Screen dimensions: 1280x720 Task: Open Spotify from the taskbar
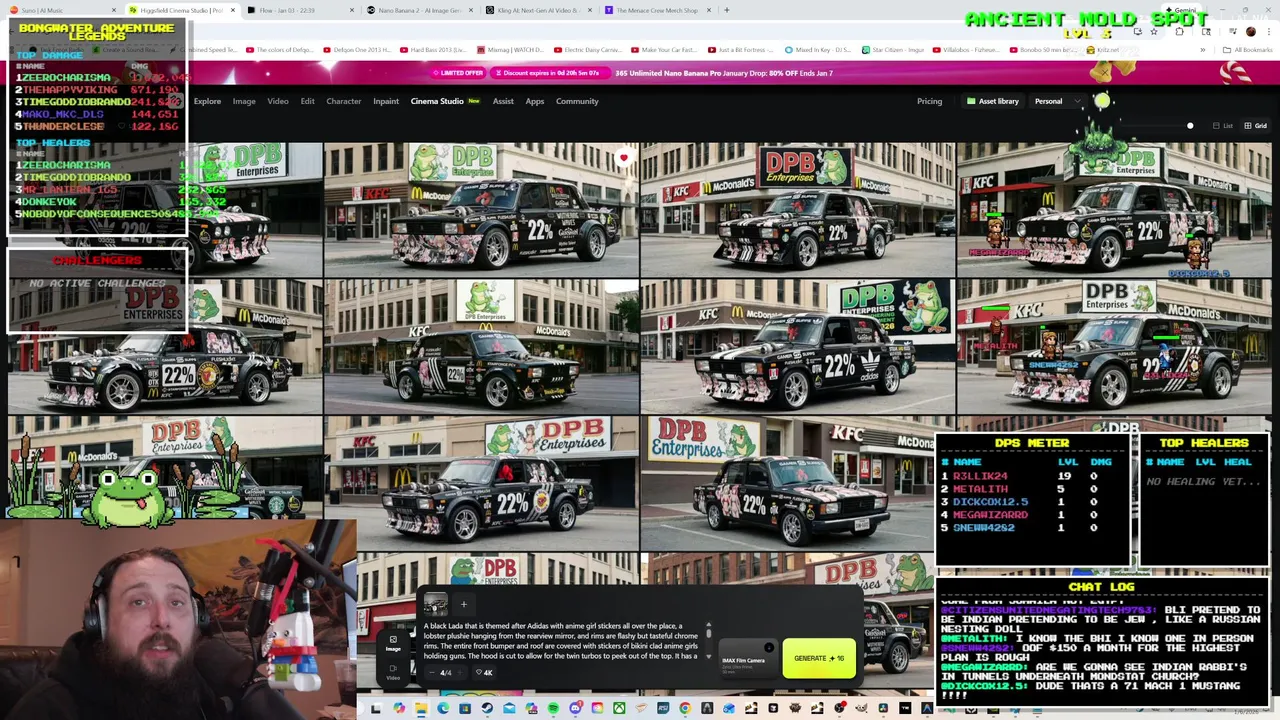click(x=553, y=708)
